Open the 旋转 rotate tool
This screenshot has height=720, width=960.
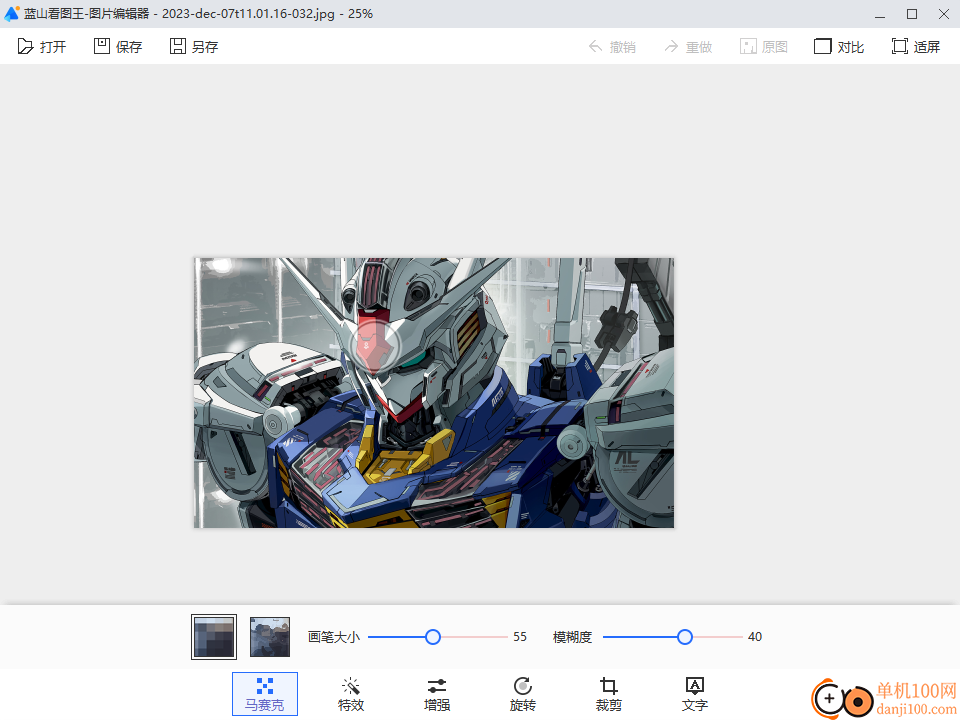point(522,694)
